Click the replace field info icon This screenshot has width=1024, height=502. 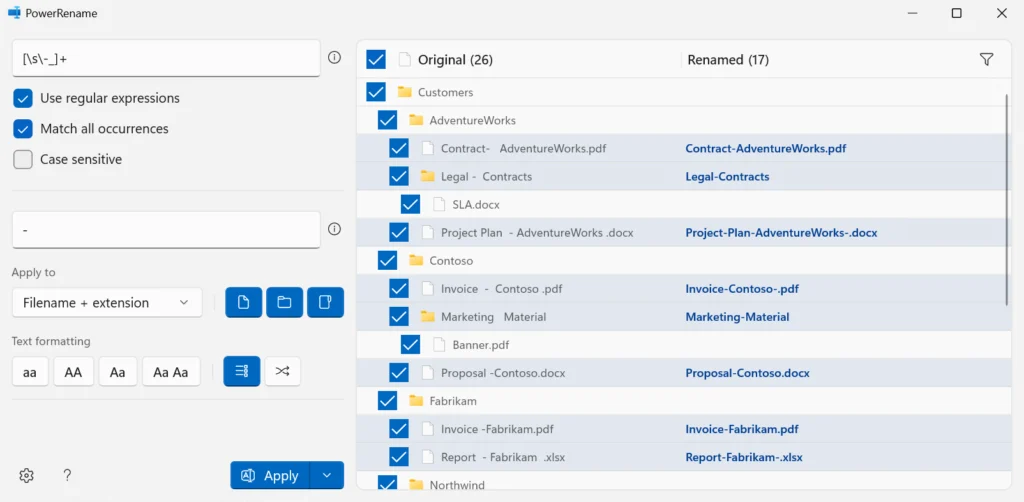(334, 229)
